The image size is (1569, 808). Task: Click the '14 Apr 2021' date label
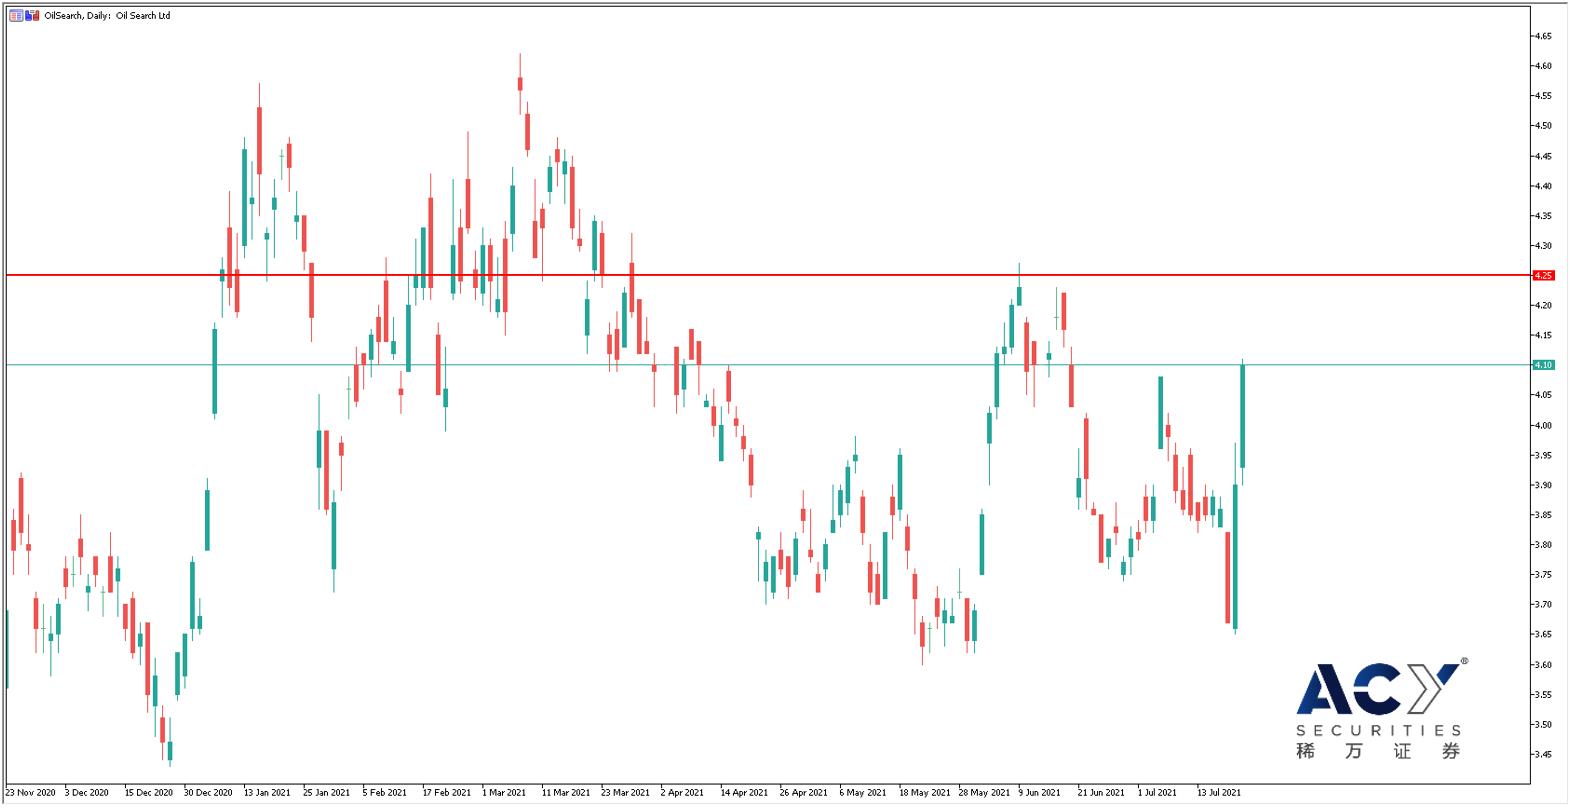[744, 793]
